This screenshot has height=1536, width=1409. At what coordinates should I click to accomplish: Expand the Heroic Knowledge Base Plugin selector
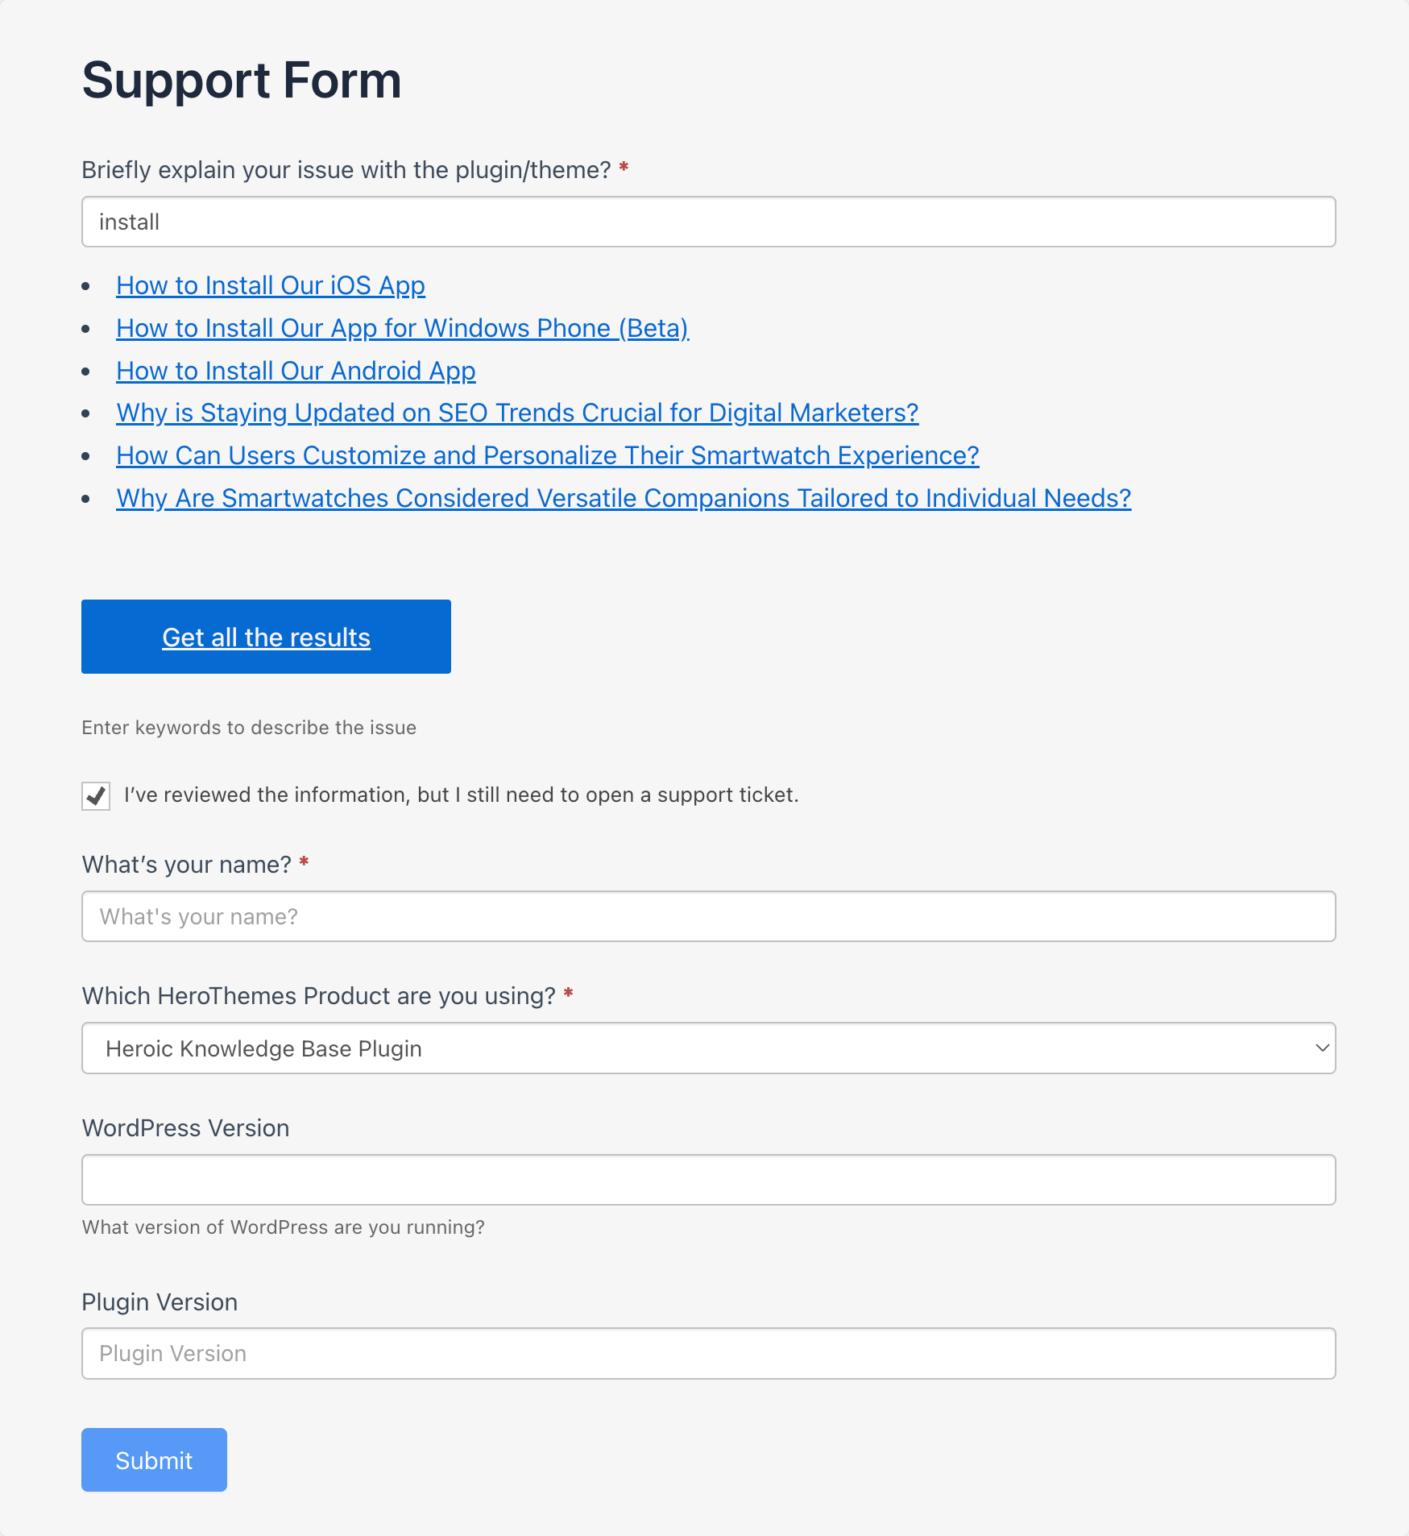click(708, 1048)
